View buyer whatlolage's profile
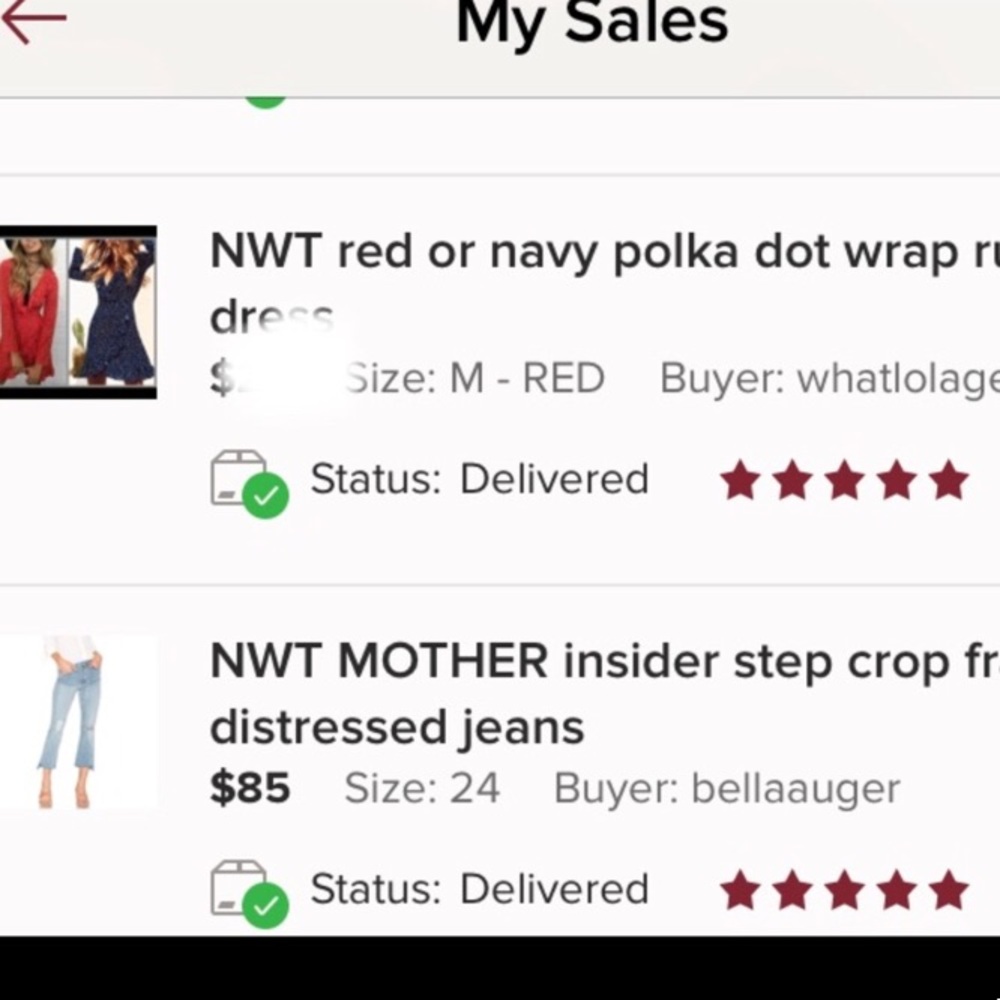 828,379
